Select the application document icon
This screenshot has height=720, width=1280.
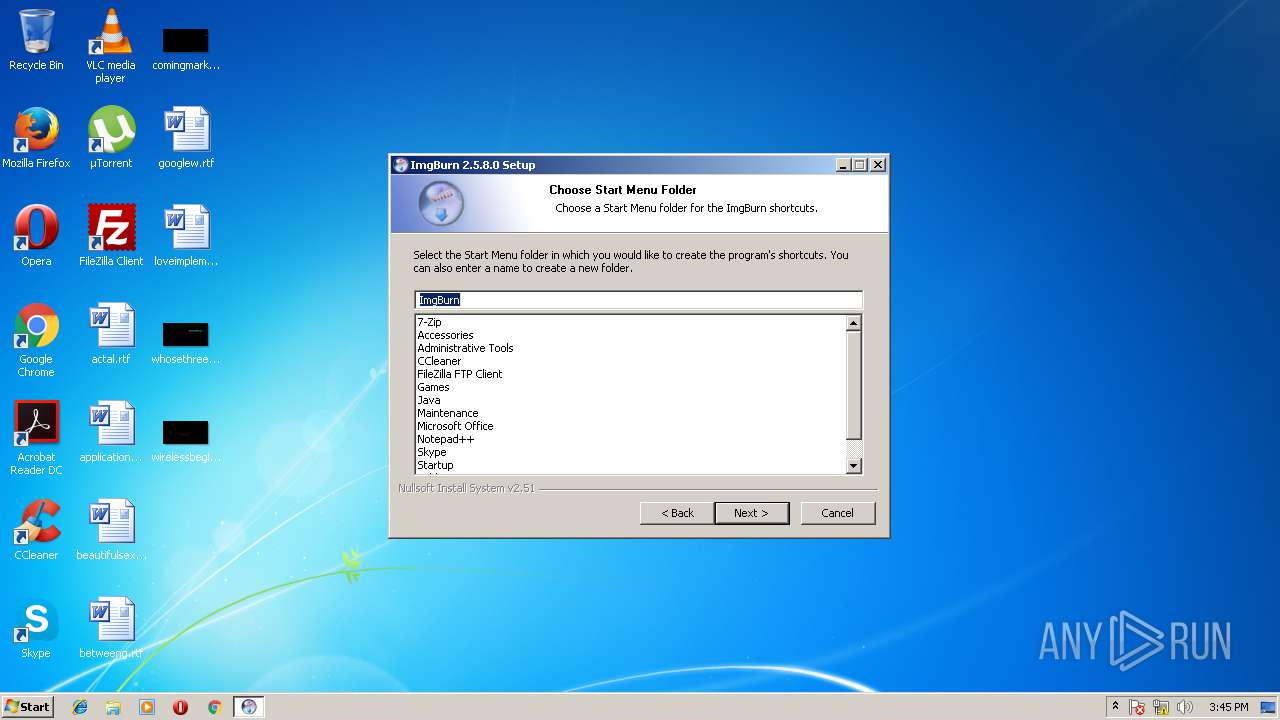(110, 432)
